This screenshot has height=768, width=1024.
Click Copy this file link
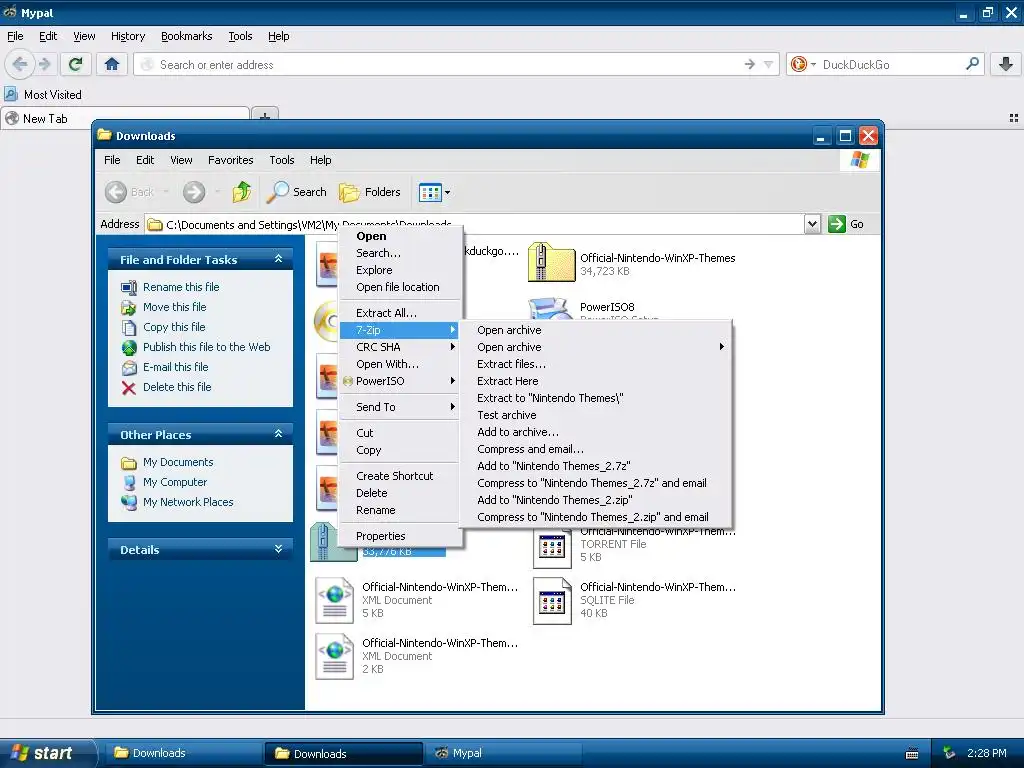coord(174,327)
